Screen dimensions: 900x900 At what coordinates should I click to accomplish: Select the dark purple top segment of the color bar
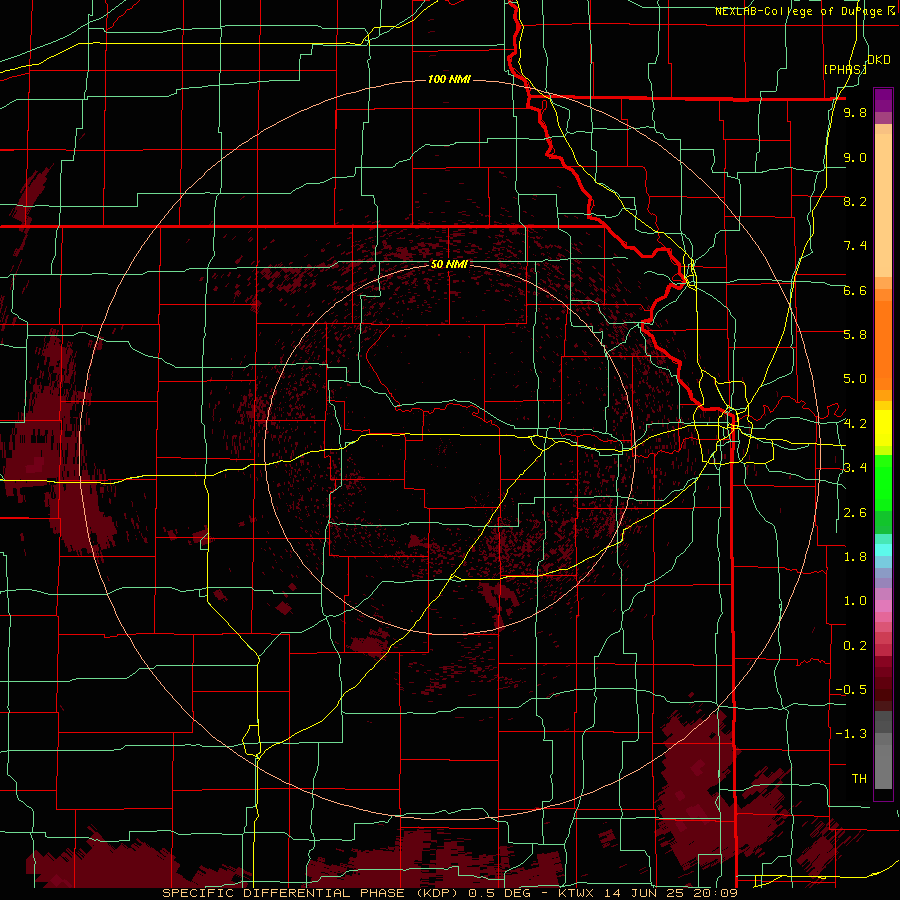coord(883,100)
